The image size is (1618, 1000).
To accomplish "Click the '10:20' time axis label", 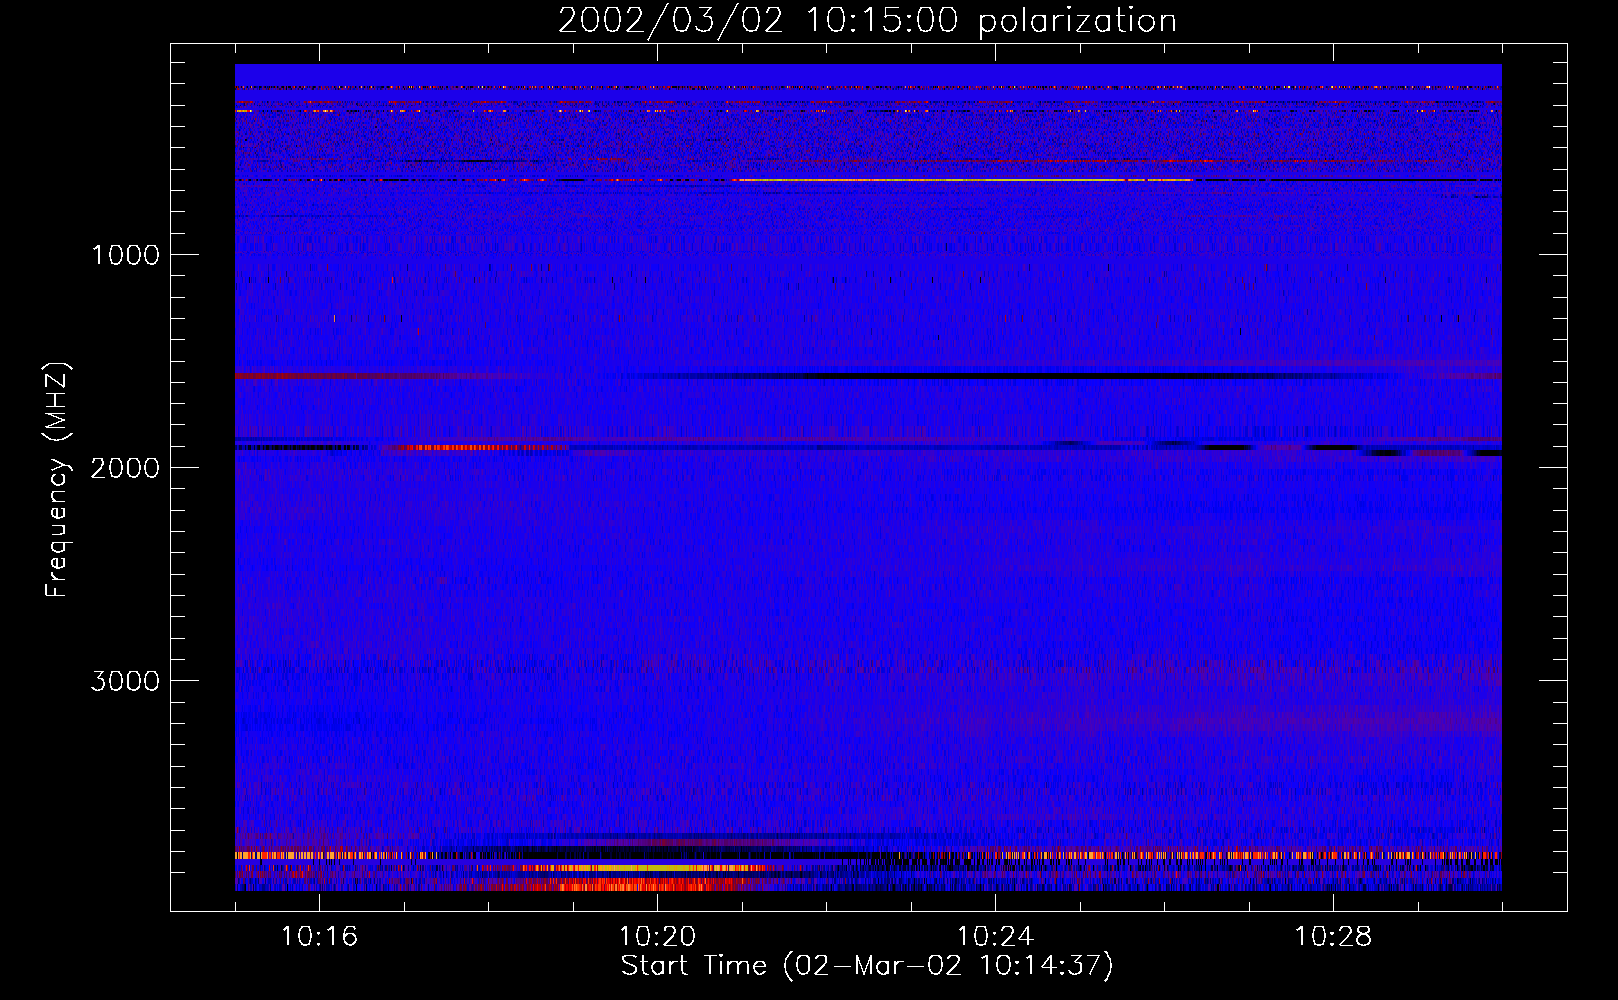I will click(x=657, y=937).
